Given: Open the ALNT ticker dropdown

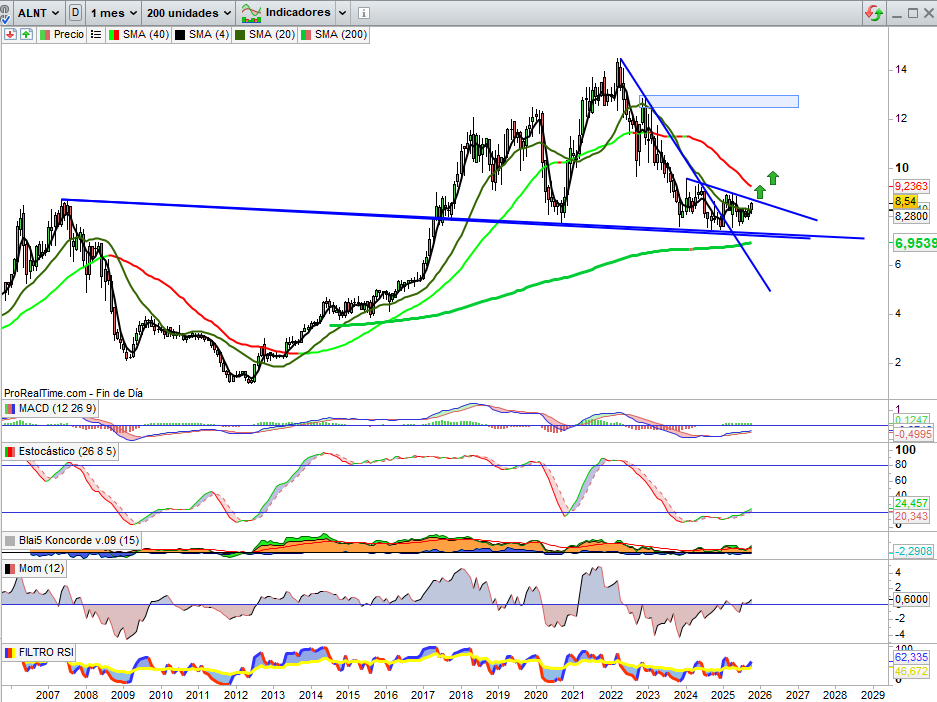Looking at the screenshot, I should pyautogui.click(x=38, y=13).
